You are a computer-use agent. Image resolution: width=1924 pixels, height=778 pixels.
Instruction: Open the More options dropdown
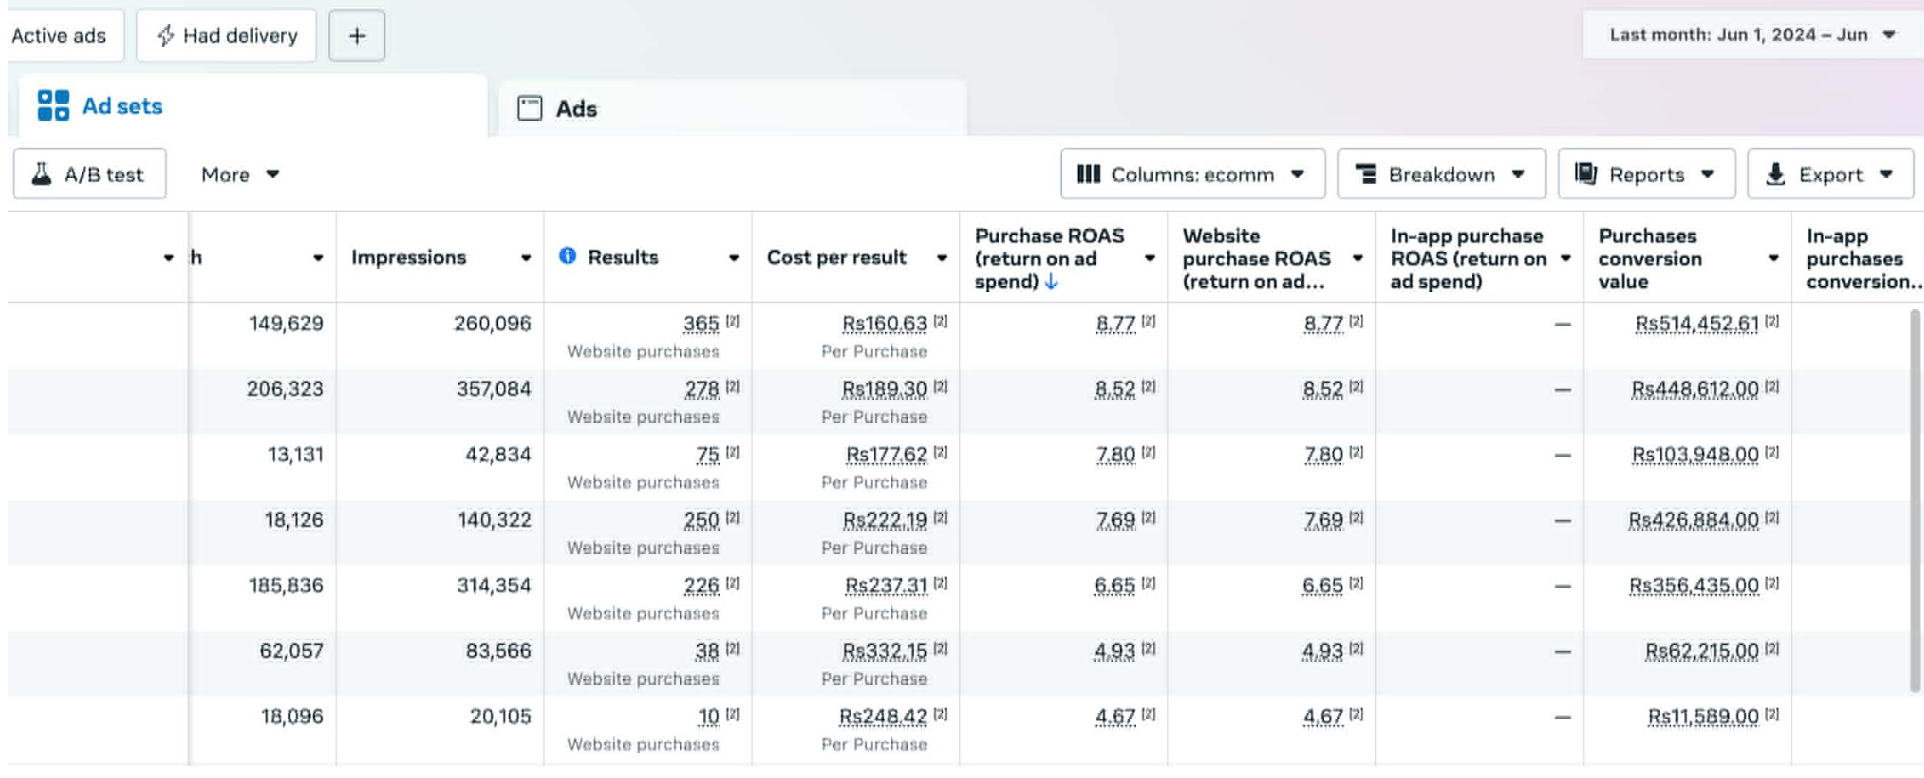[x=240, y=174]
